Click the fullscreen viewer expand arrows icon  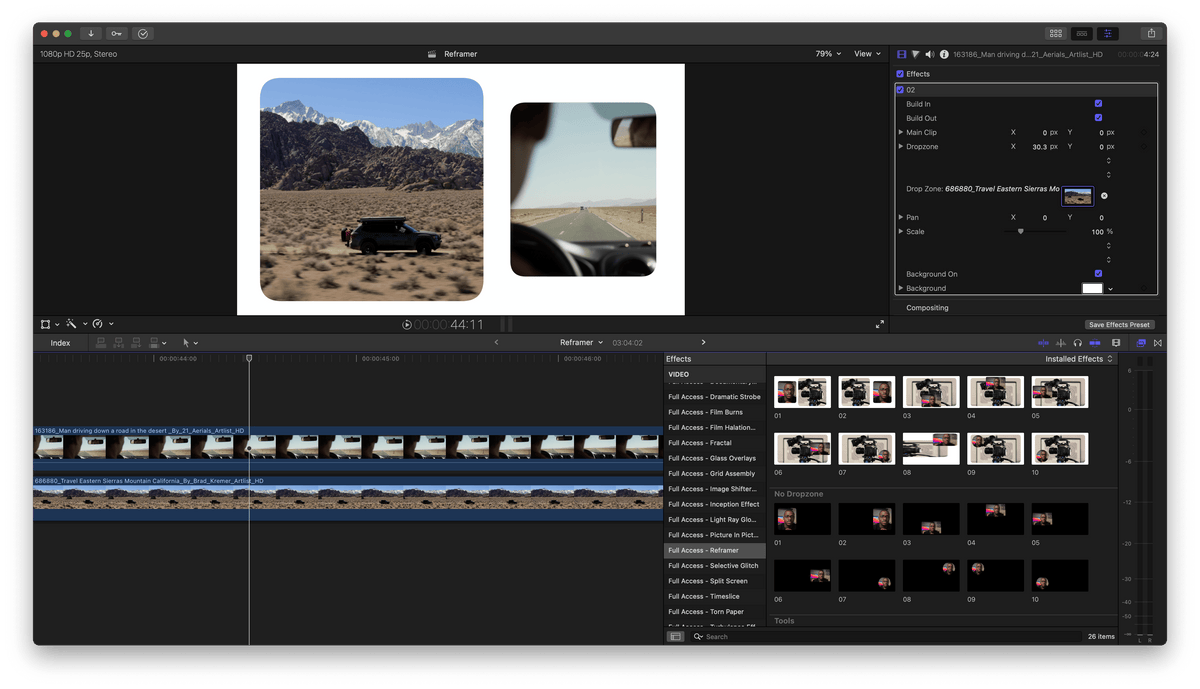880,324
